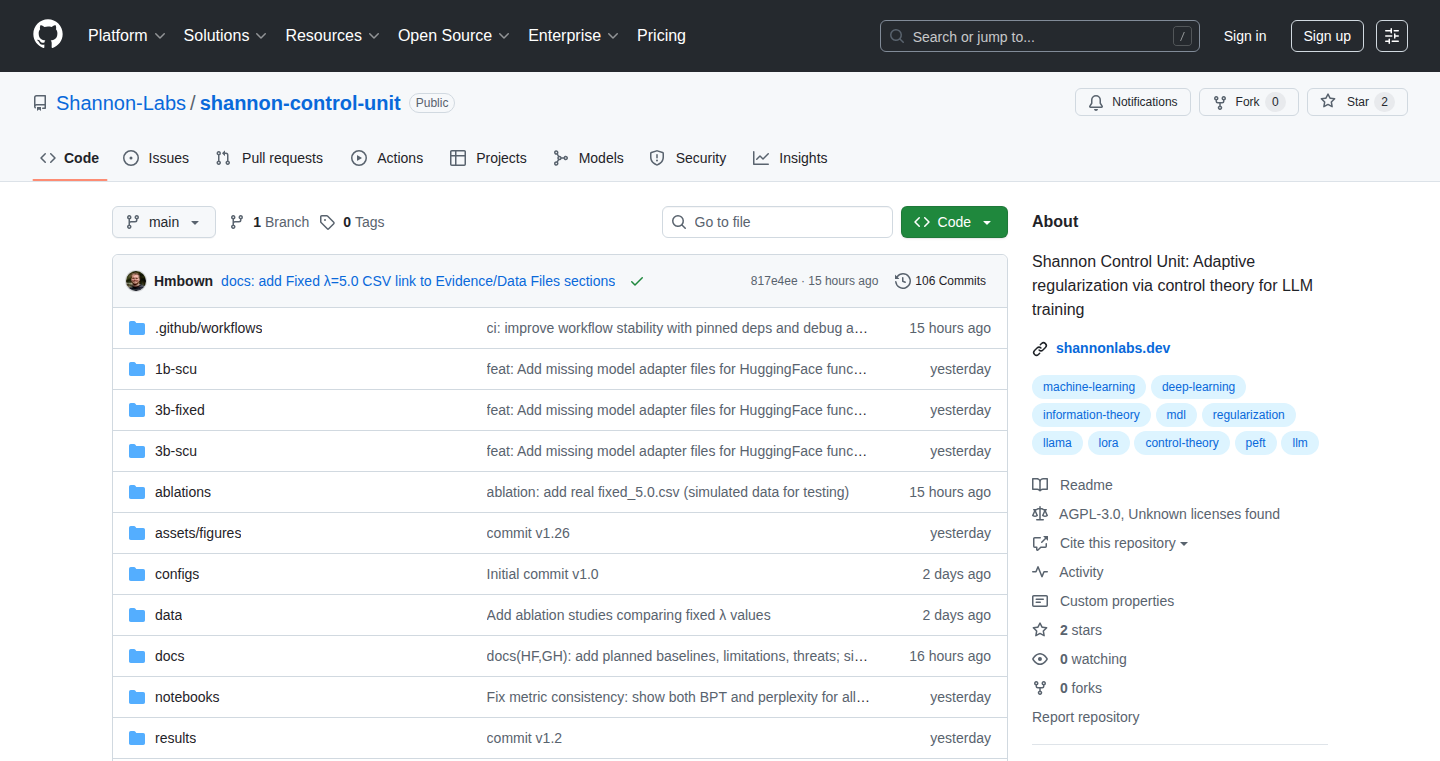Expand the Enterprise menu
The width and height of the screenshot is (1440, 761).
573,36
